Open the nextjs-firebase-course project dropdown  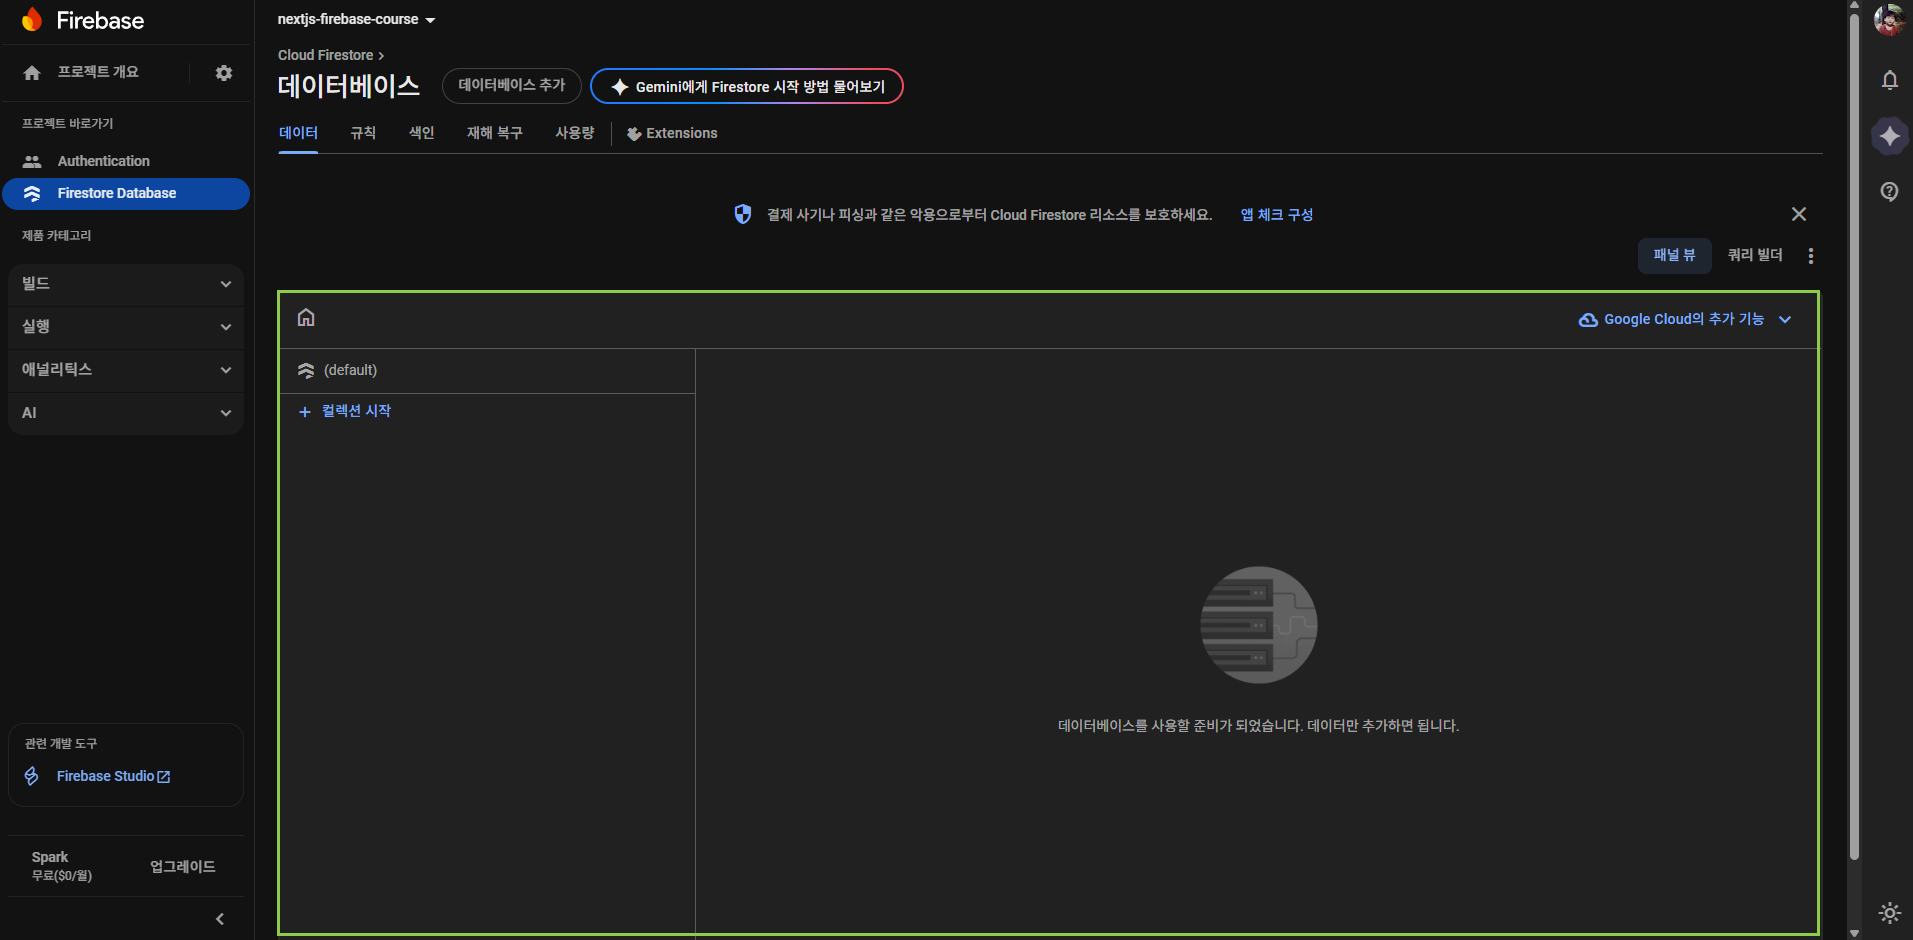[x=356, y=20]
